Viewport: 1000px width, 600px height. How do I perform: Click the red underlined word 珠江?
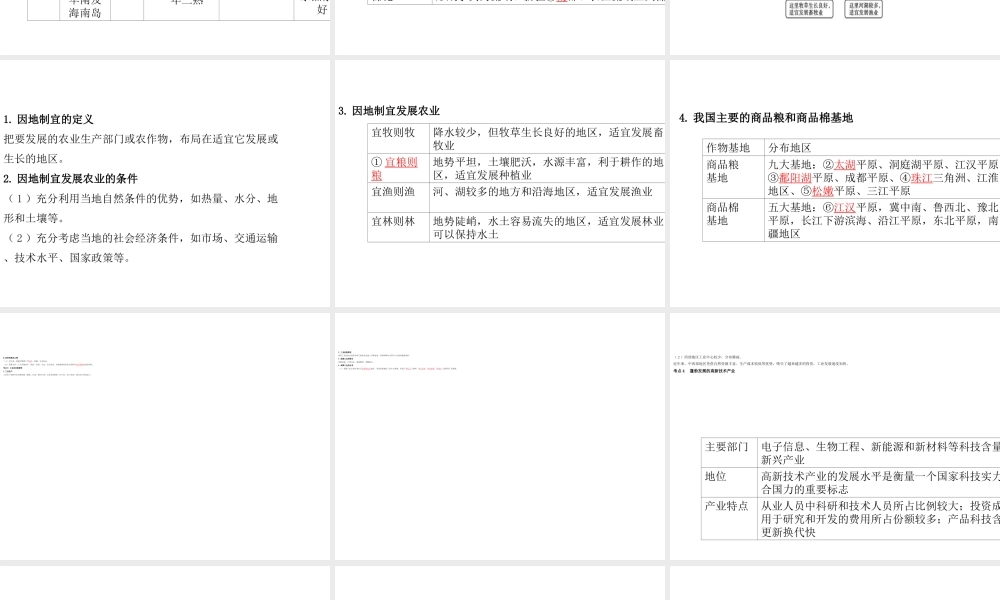[x=922, y=178]
